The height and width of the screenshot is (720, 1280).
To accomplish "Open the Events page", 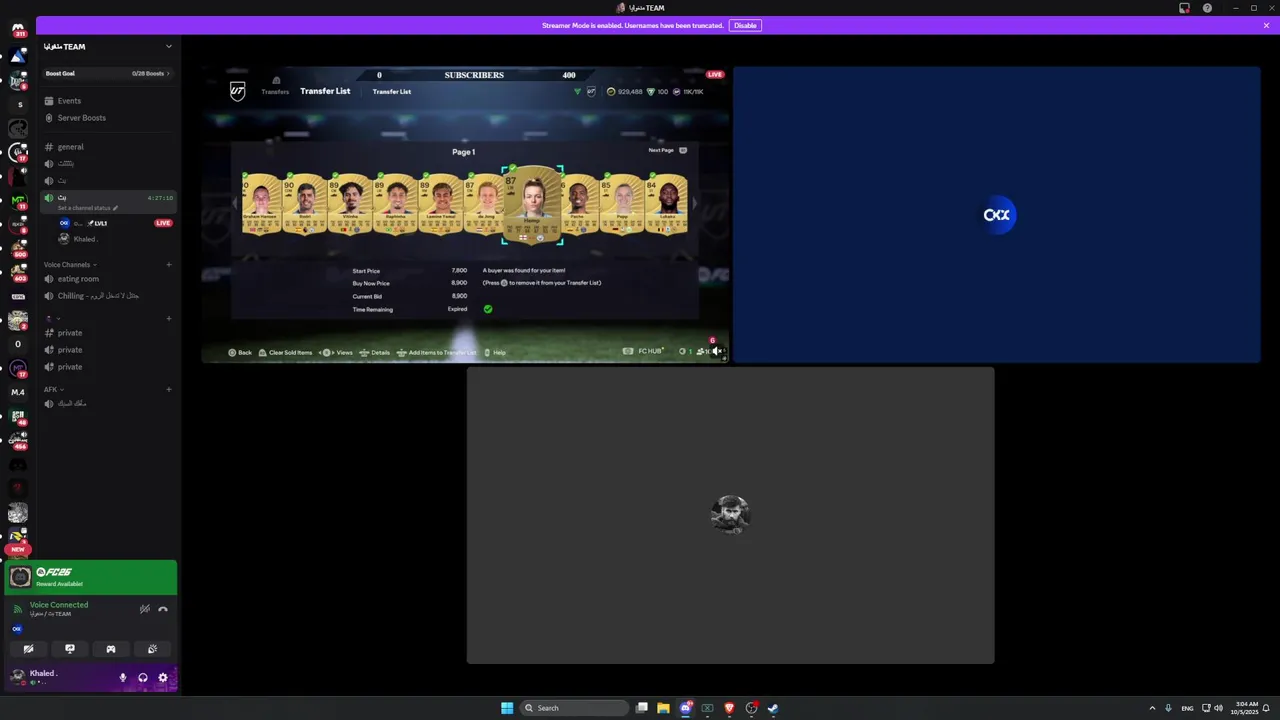I will pyautogui.click(x=108, y=101).
